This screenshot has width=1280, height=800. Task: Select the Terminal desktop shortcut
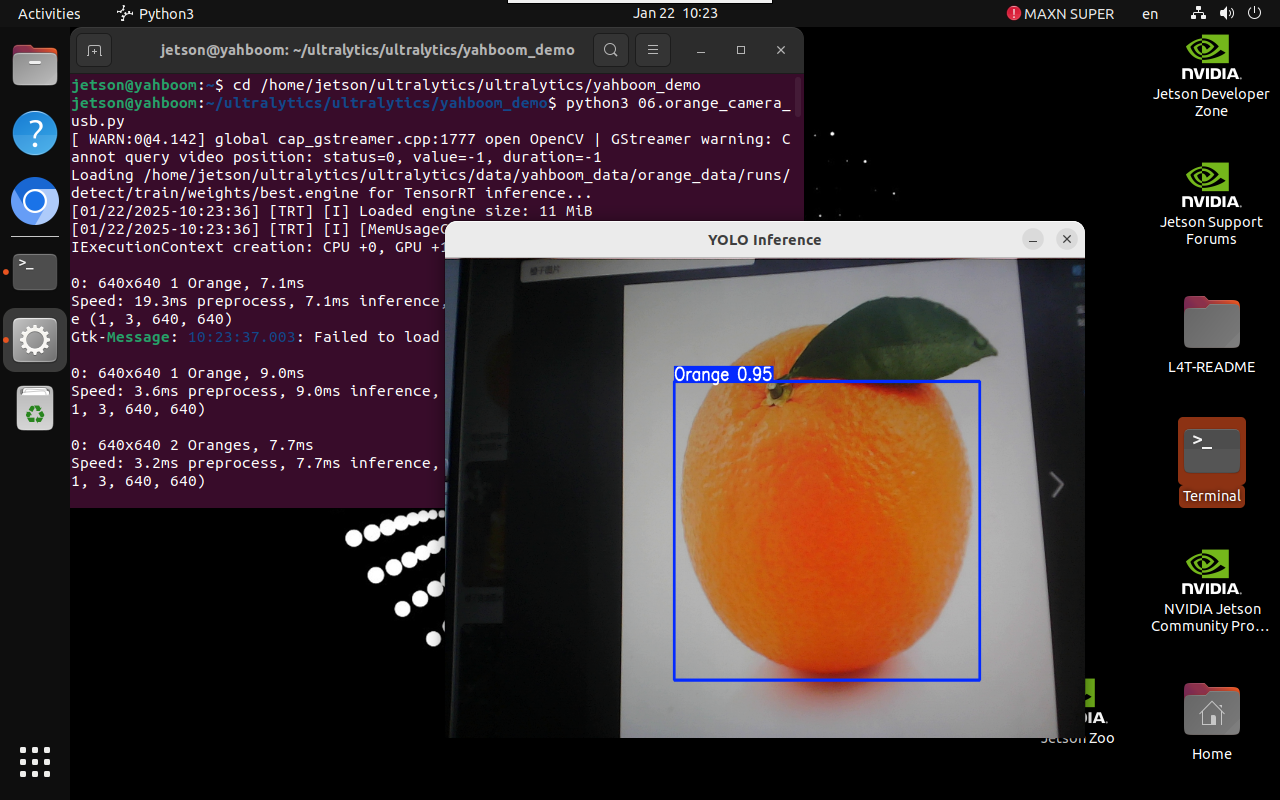pyautogui.click(x=1211, y=462)
